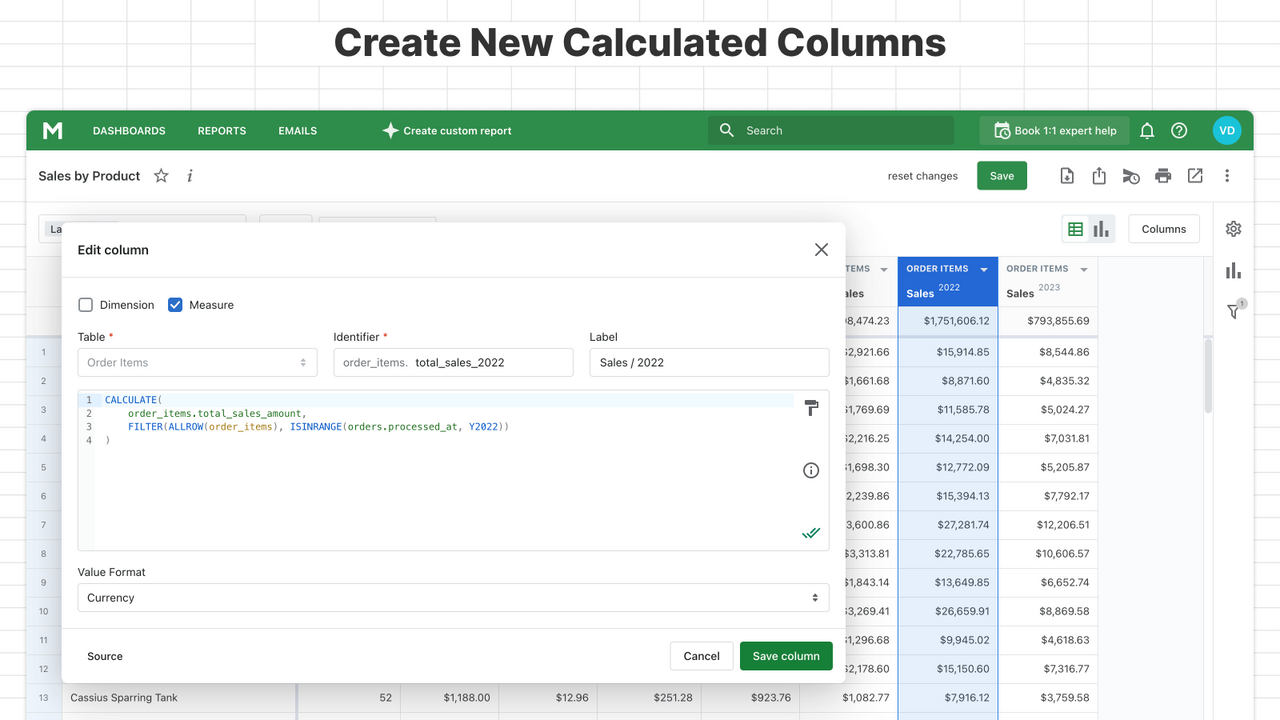
Task: Expand the ORDER ITEMS Sales 2022 column dropdown
Action: pos(983,268)
